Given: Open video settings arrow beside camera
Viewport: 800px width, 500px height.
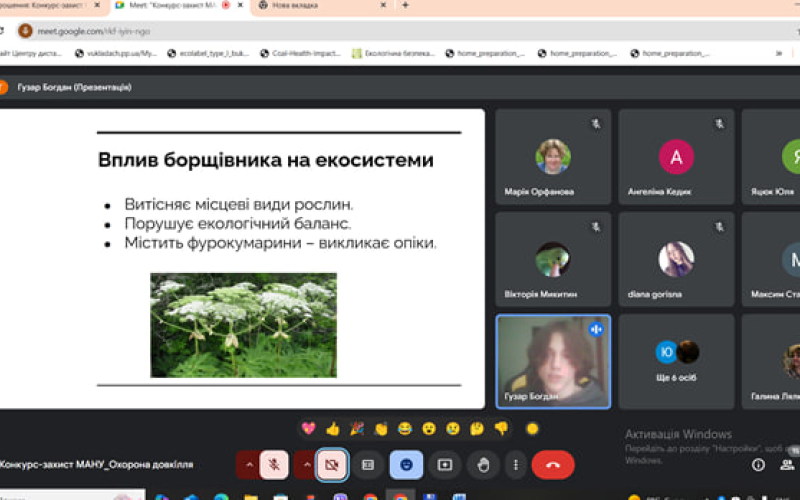Looking at the screenshot, I should click(x=307, y=464).
